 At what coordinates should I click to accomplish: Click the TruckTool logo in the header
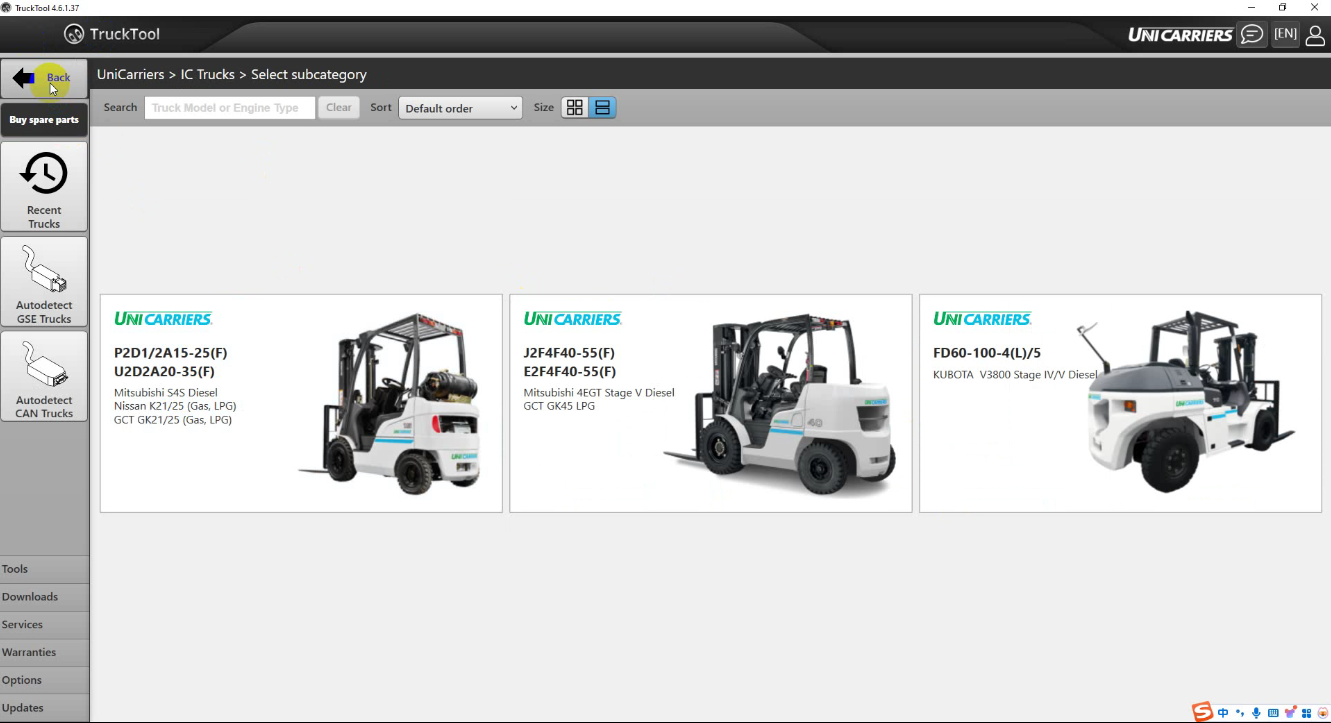click(x=112, y=34)
